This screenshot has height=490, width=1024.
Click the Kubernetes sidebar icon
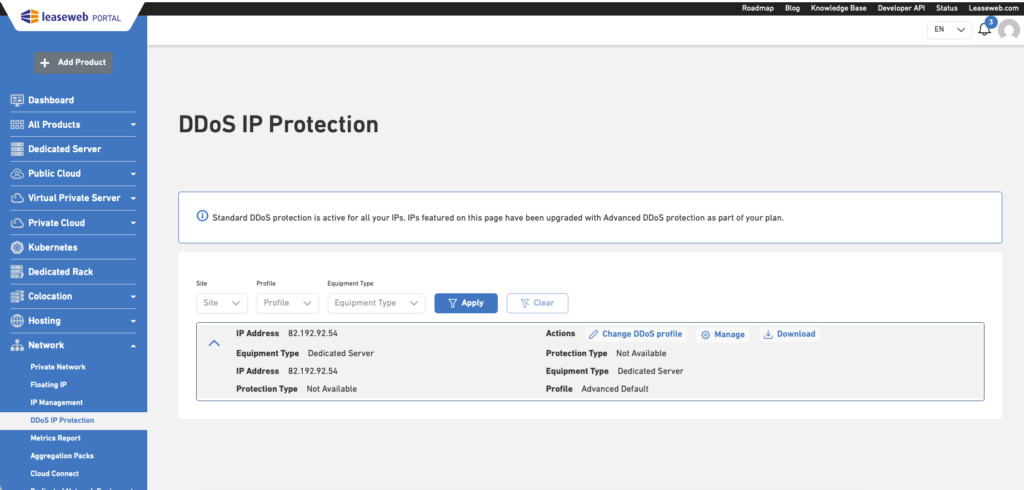point(17,247)
